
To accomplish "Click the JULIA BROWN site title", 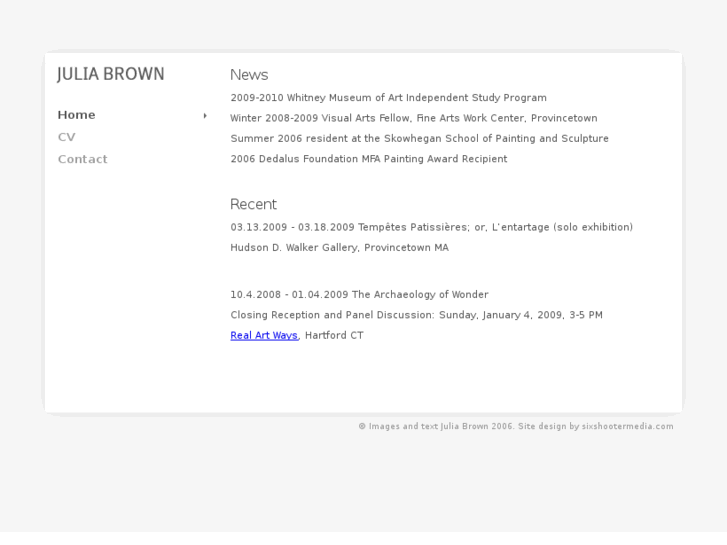I will point(110,75).
